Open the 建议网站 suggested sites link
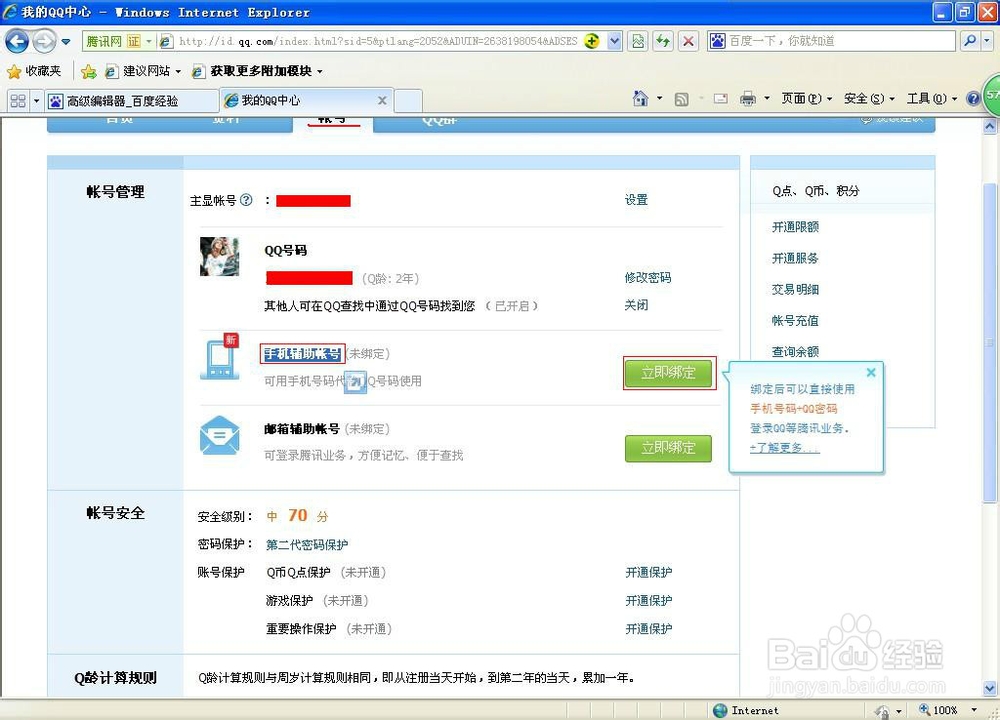Image resolution: width=1000 pixels, height=720 pixels. click(x=142, y=71)
